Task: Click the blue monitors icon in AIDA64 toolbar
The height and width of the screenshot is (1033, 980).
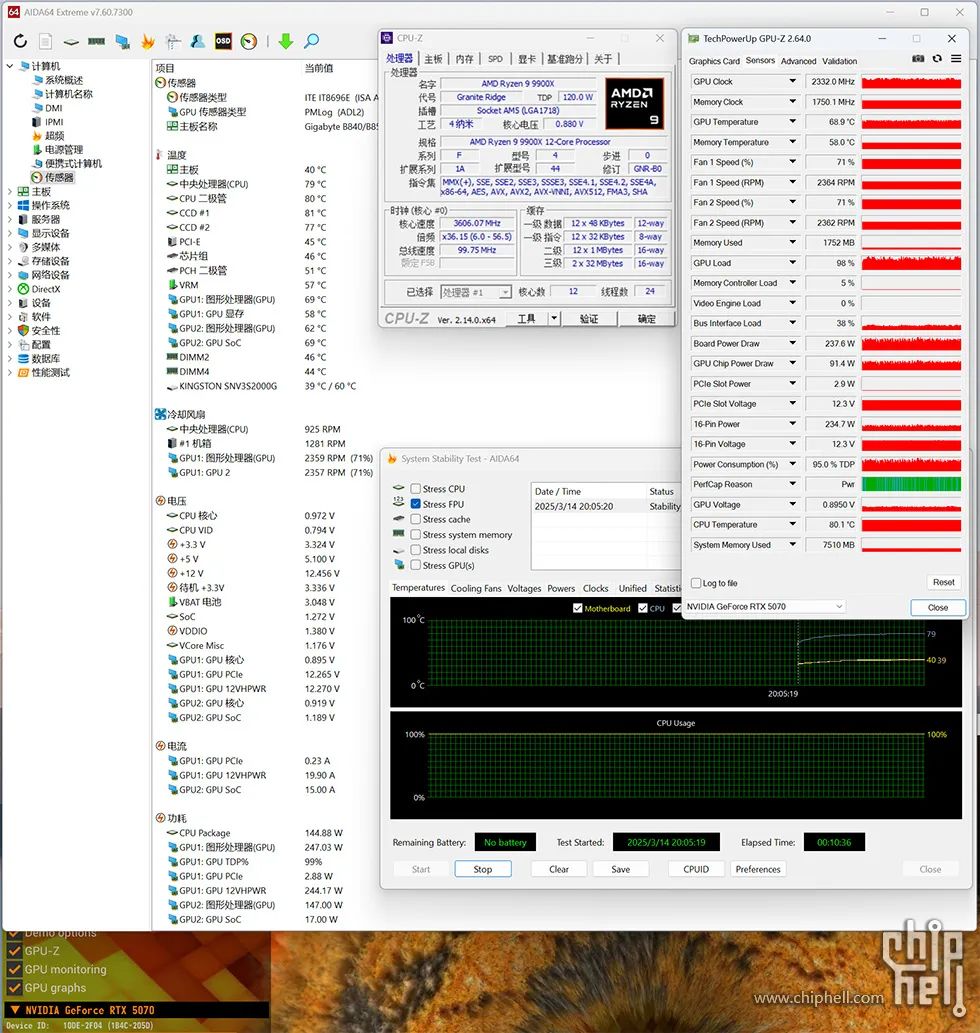Action: (x=122, y=42)
